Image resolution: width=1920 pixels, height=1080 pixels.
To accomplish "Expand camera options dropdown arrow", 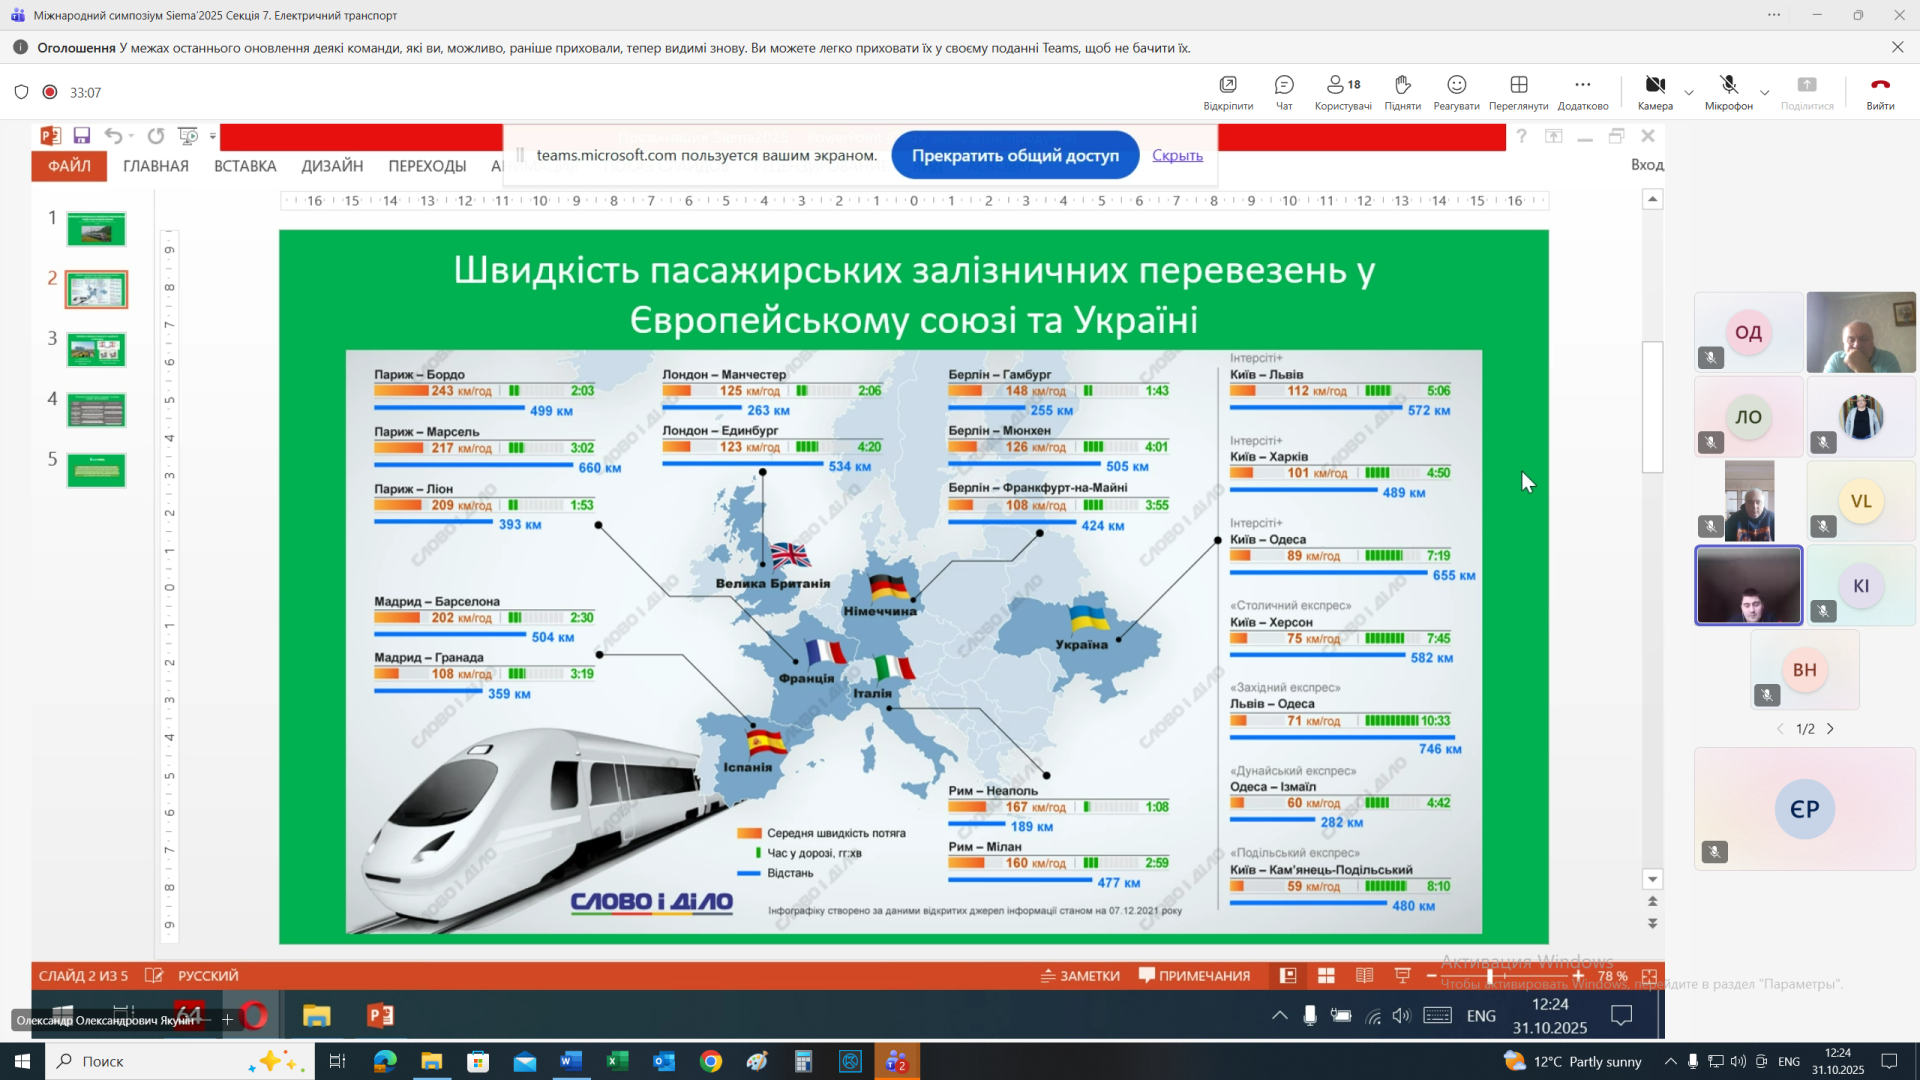I will click(x=1689, y=92).
